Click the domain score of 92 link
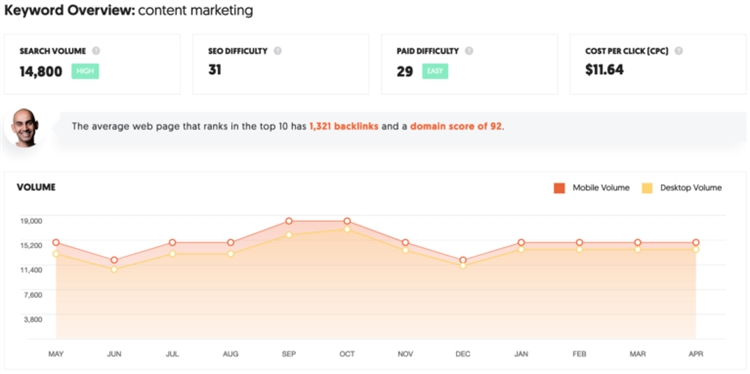The width and height of the screenshot is (750, 374). coord(456,127)
